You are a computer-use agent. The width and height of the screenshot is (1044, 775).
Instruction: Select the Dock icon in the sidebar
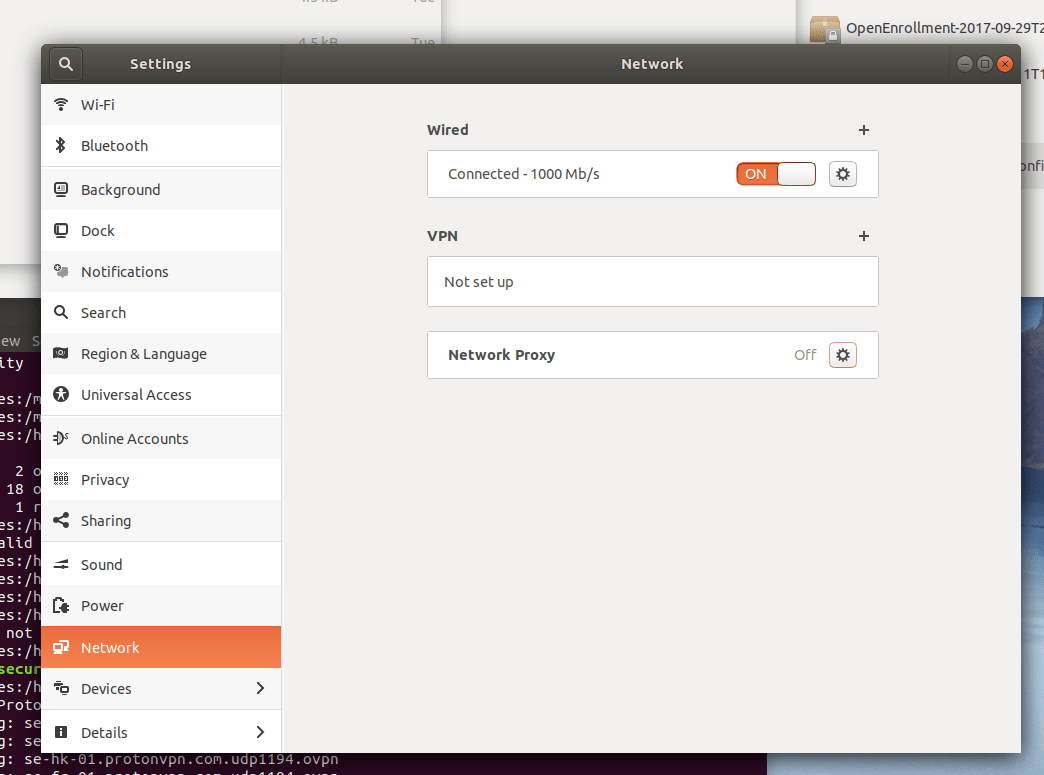point(61,230)
